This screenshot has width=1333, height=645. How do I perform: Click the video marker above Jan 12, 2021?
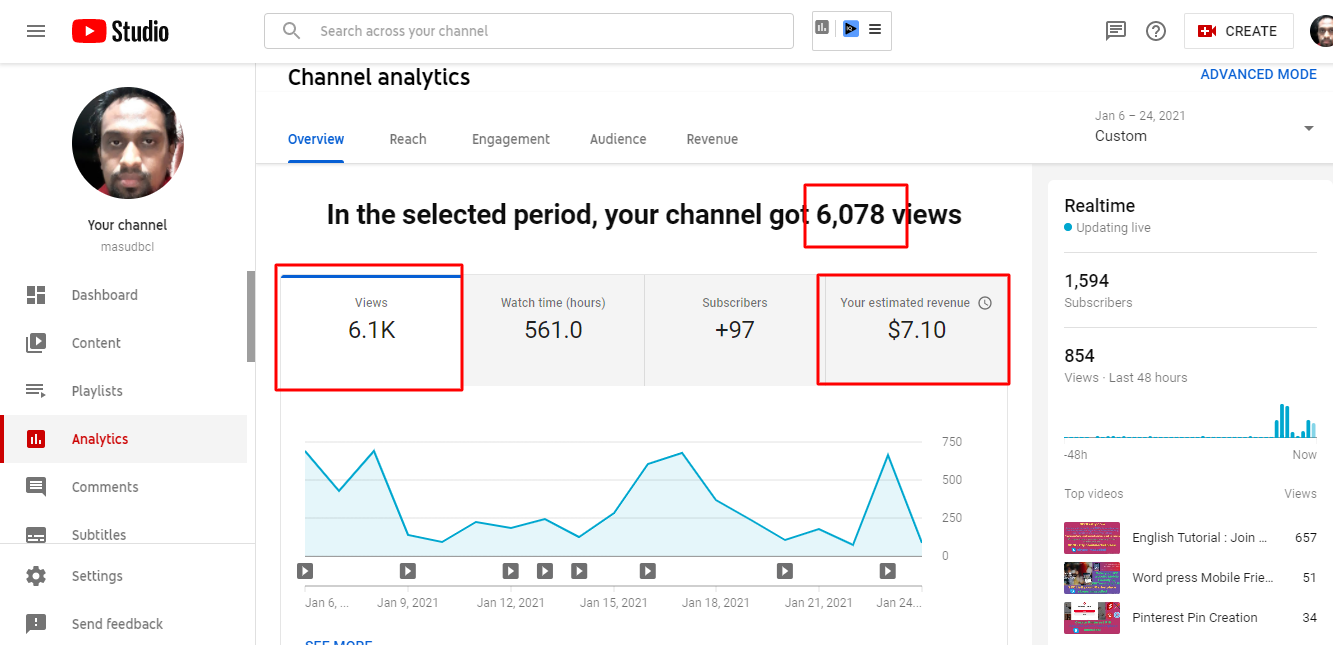click(510, 571)
